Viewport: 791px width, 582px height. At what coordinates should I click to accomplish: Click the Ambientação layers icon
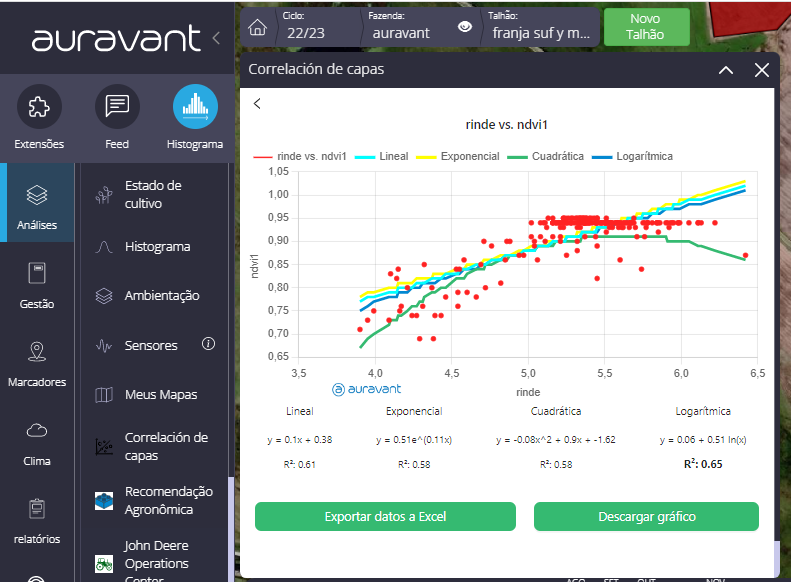(x=104, y=296)
